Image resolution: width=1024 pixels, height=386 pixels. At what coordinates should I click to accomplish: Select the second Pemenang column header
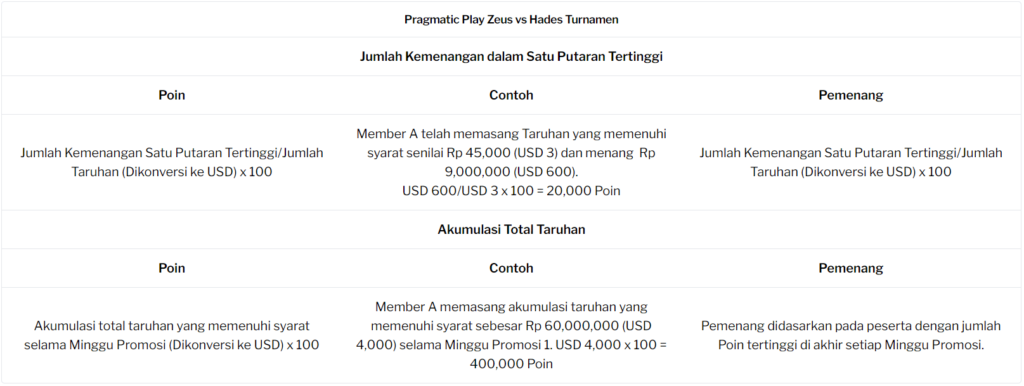[x=851, y=268]
